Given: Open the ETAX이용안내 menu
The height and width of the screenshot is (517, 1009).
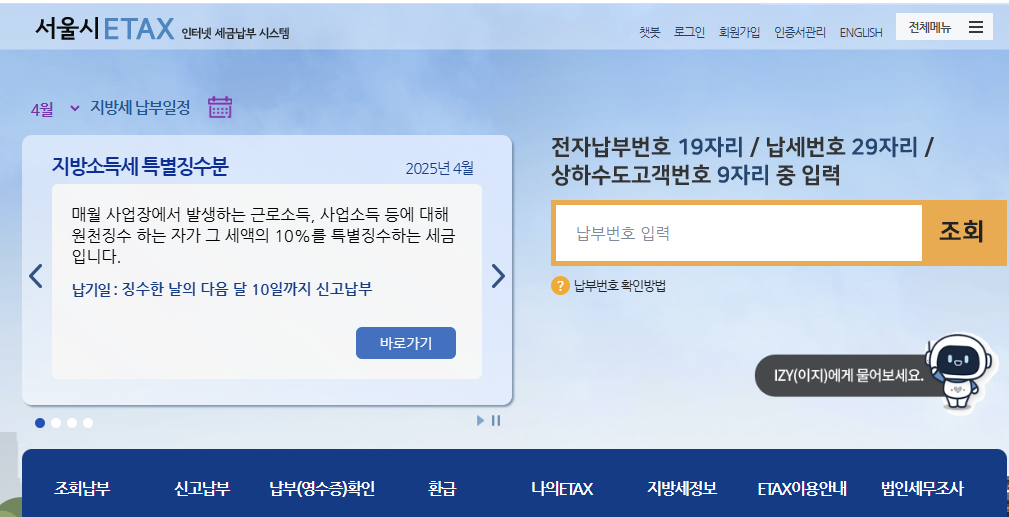Looking at the screenshot, I should coord(802,489).
